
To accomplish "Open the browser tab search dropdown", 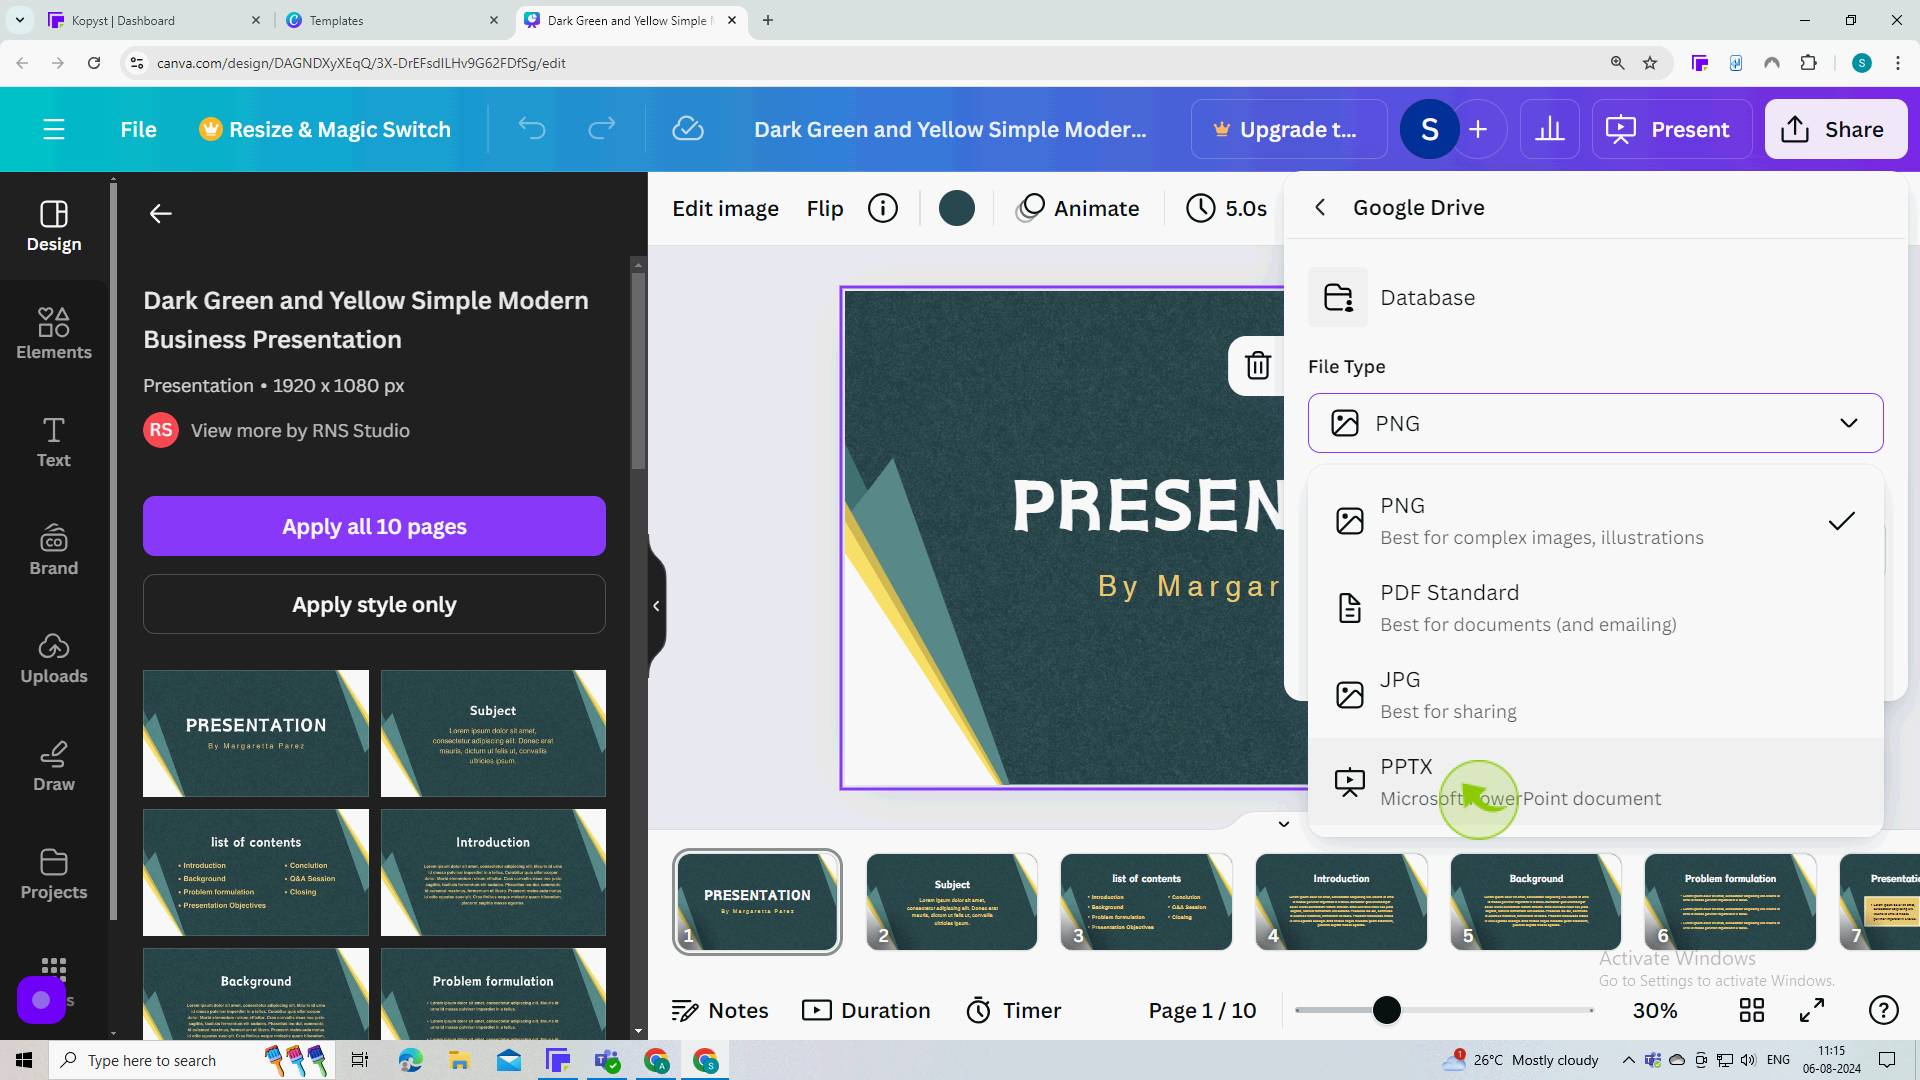I will (20, 20).
